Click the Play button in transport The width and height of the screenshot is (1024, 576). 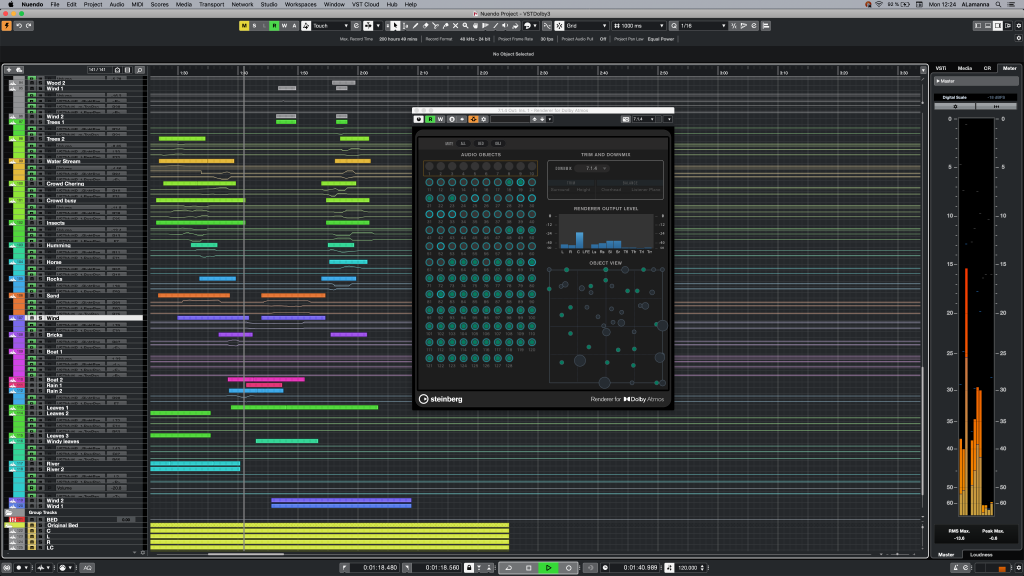549,568
